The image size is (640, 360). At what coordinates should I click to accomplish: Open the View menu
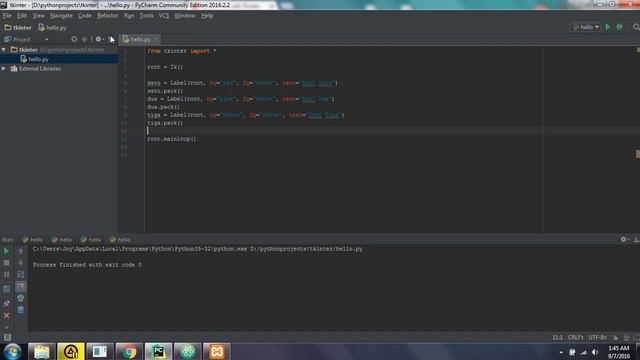(x=38, y=16)
